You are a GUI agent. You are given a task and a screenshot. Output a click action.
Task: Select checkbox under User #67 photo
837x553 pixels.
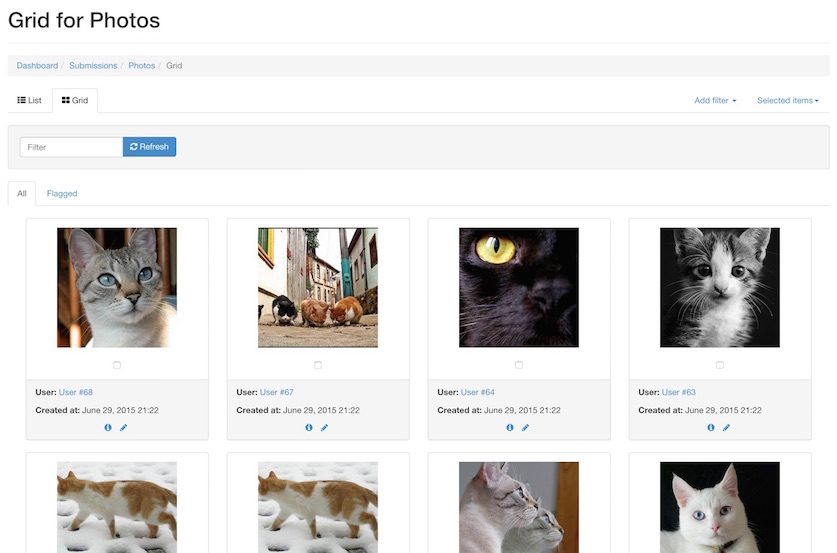[318, 365]
